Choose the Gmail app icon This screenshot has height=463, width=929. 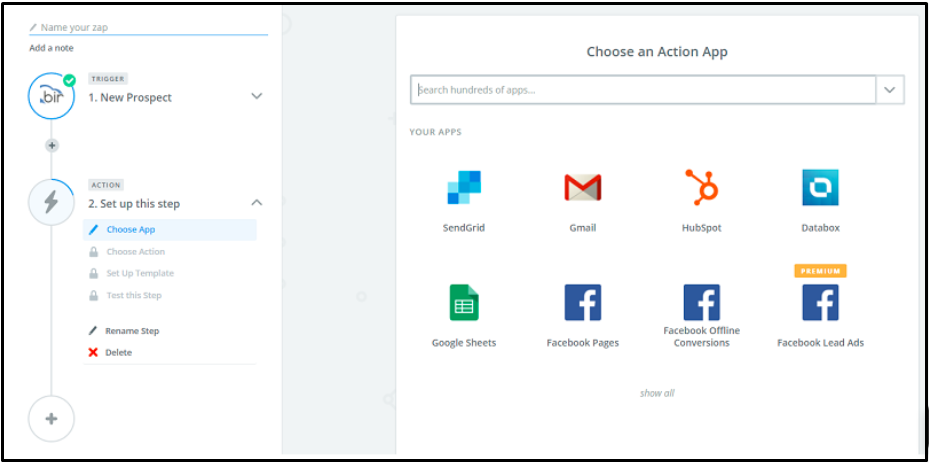coord(582,187)
